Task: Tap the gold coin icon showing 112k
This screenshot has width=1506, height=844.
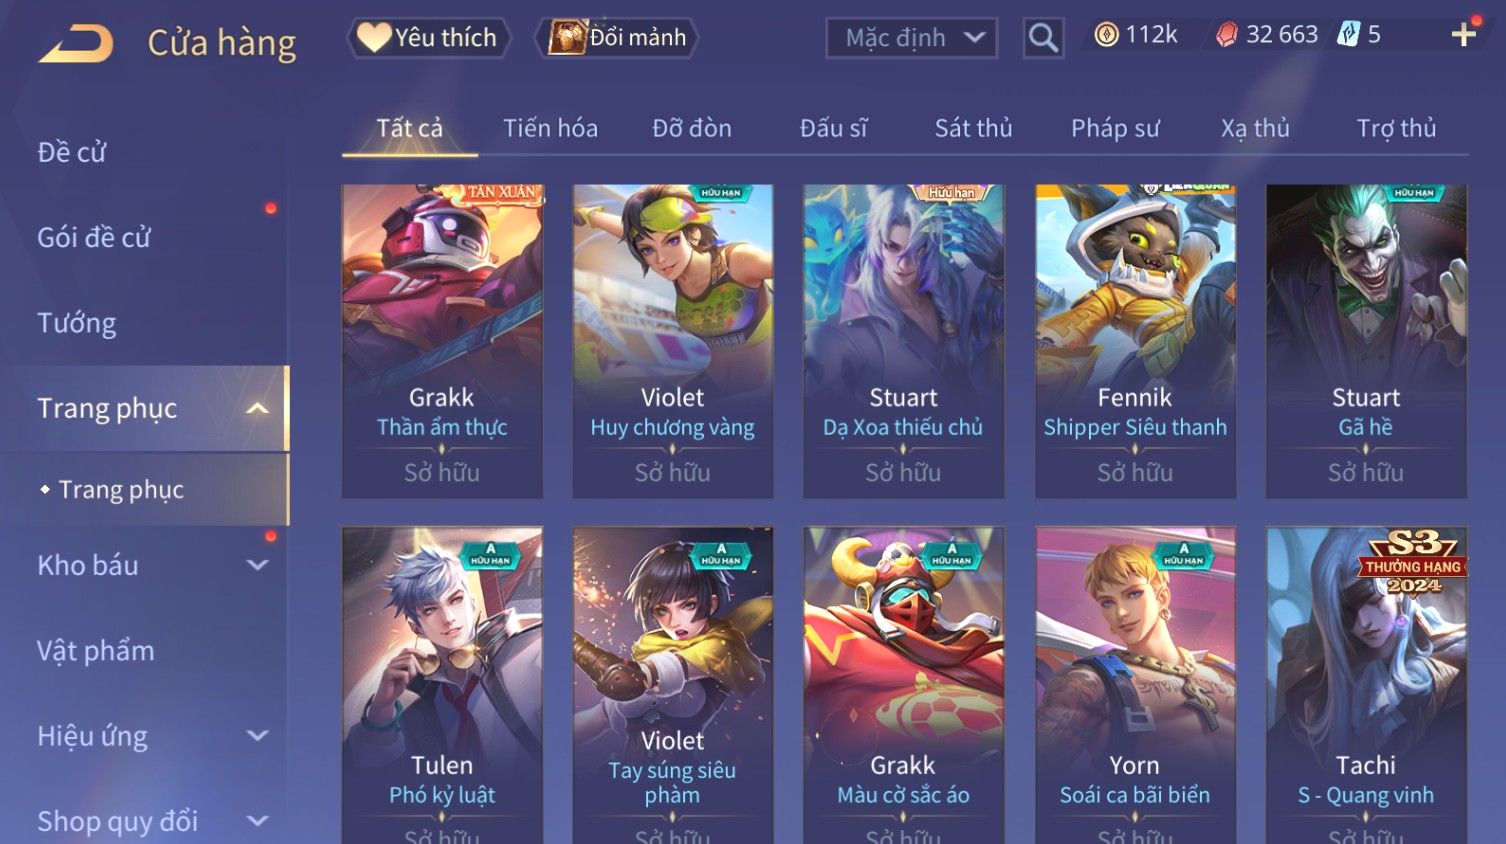Action: (x=1106, y=35)
